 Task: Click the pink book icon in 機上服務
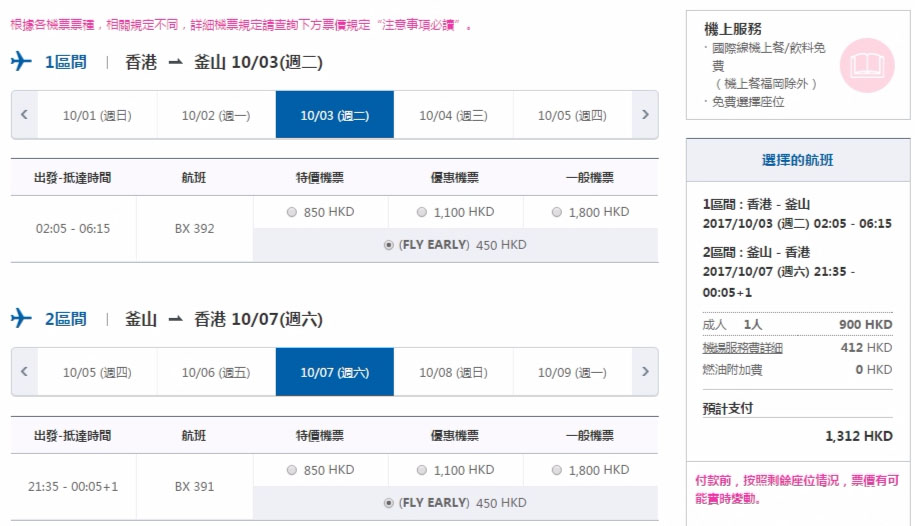point(867,65)
